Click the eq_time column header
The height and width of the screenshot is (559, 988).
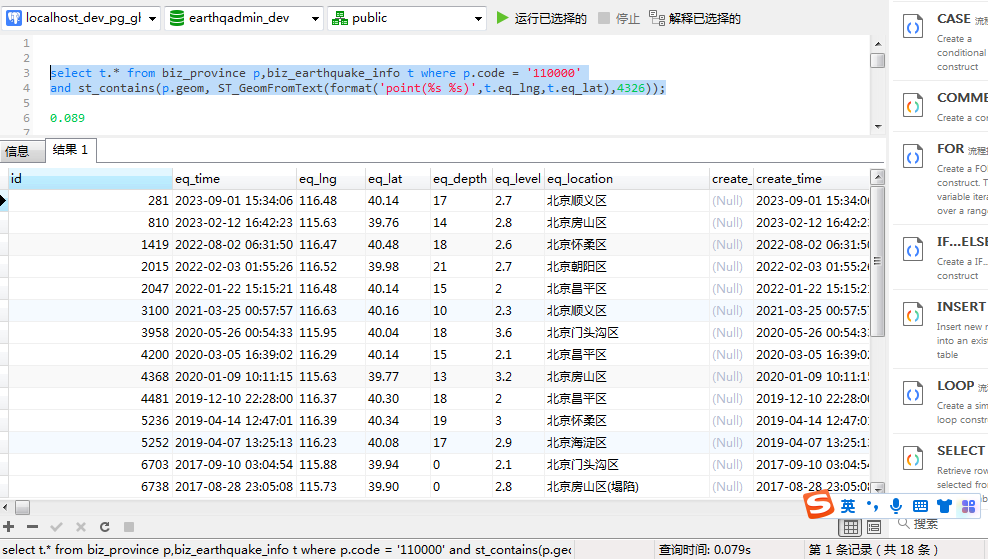[234, 178]
